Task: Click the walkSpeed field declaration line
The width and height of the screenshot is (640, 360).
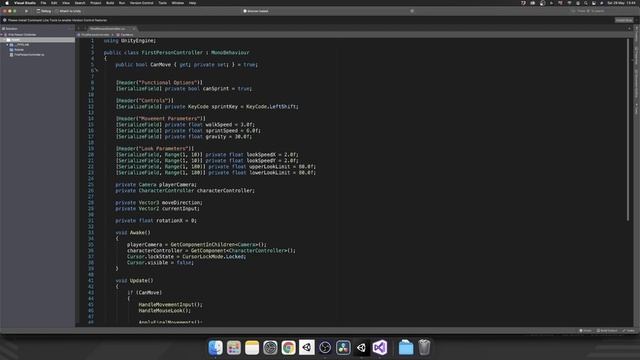Action: (x=185, y=125)
